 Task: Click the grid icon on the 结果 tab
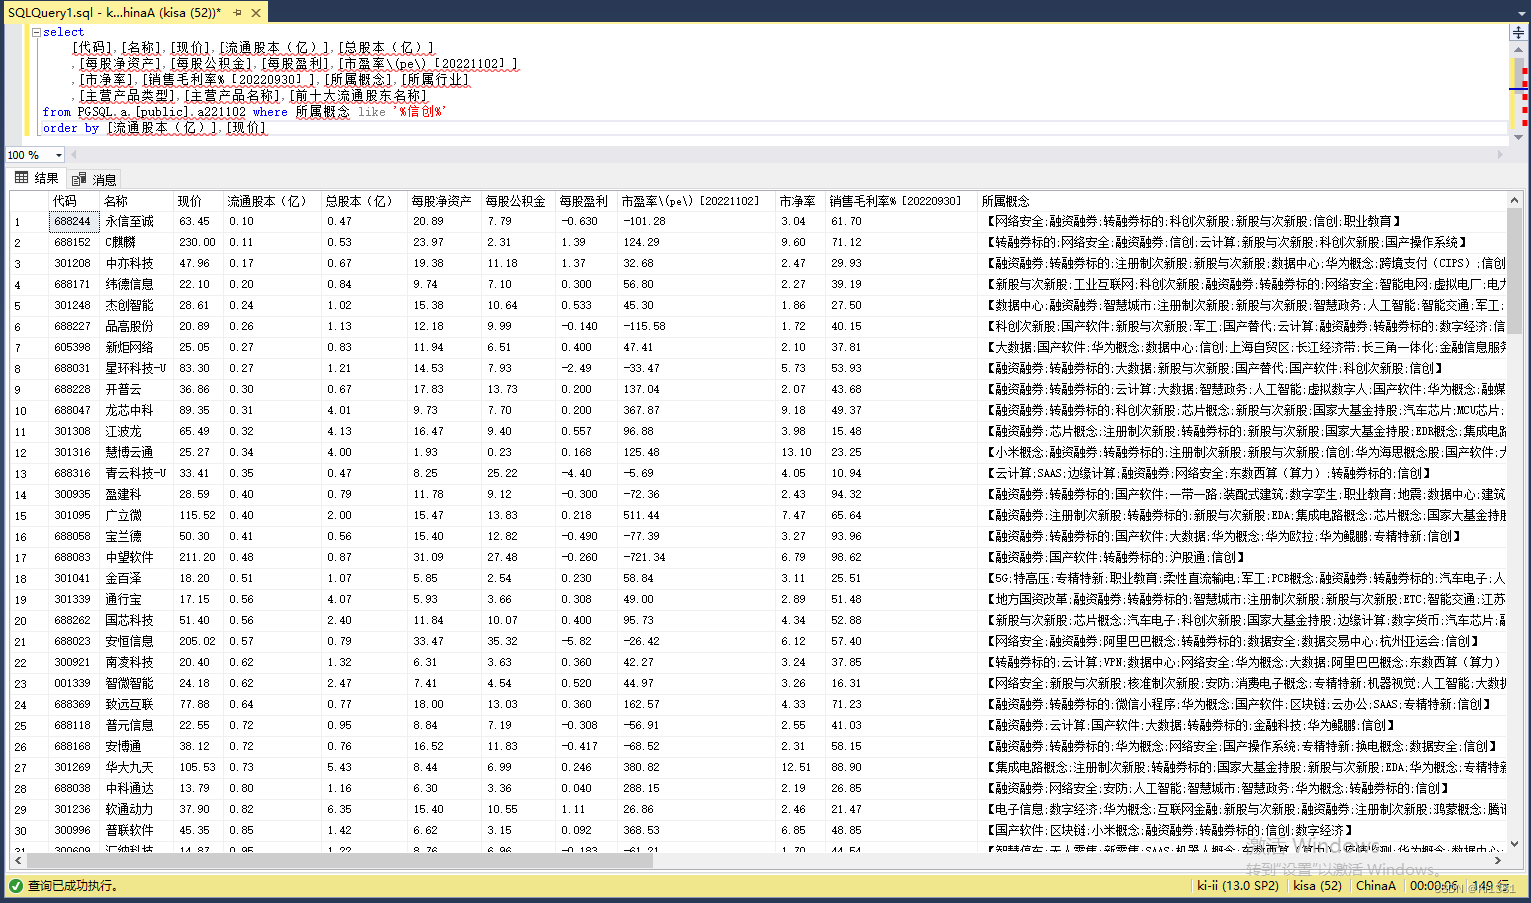coord(21,178)
